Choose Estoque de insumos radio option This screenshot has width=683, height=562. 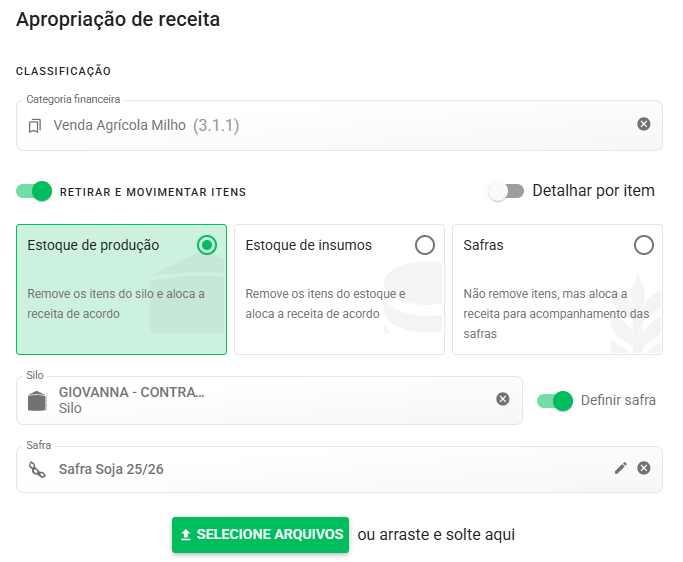pyautogui.click(x=425, y=245)
